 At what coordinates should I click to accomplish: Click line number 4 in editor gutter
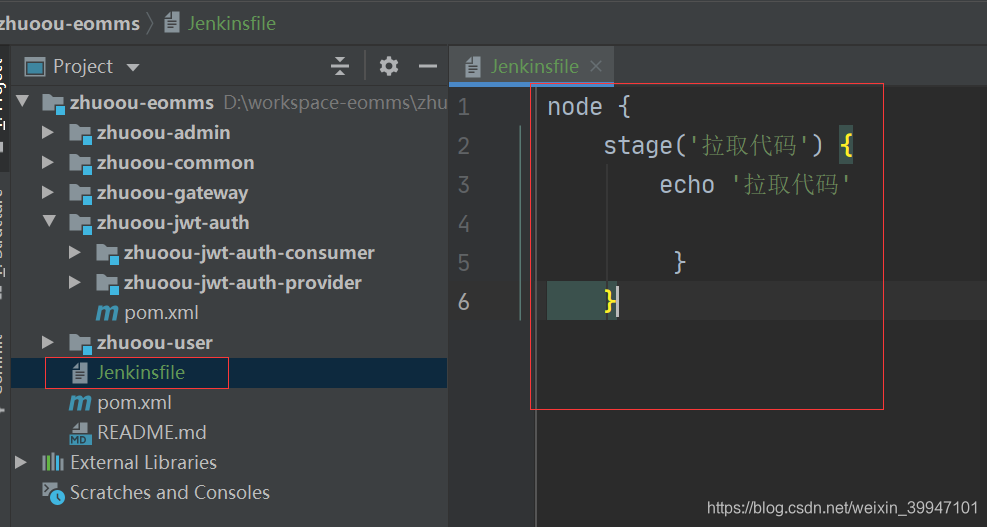point(464,224)
